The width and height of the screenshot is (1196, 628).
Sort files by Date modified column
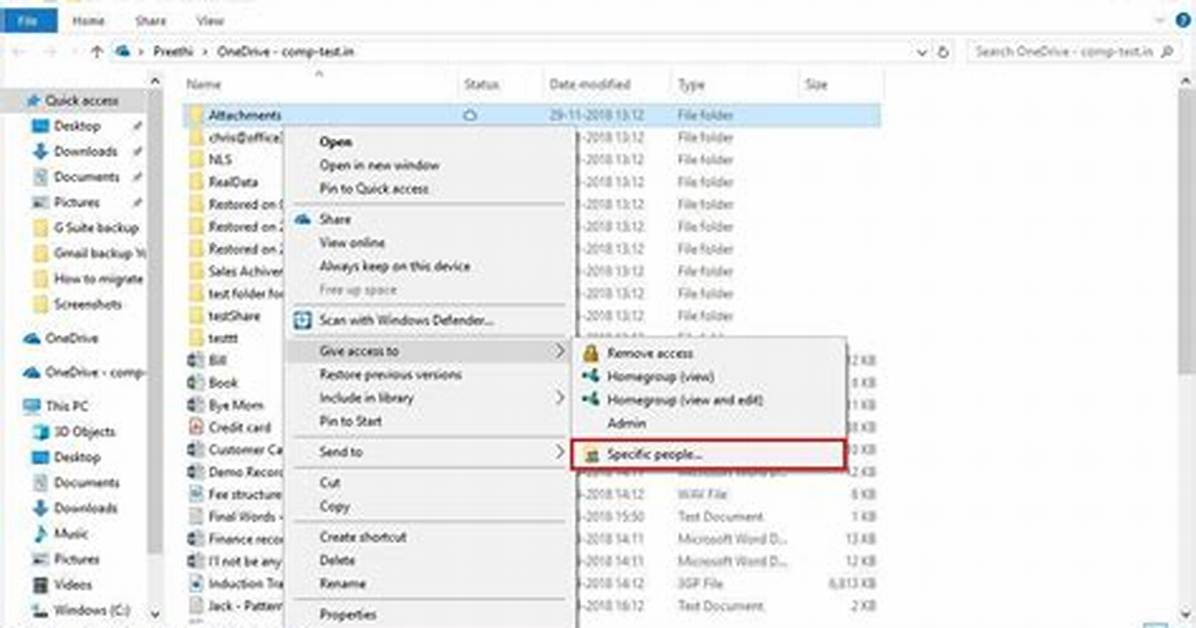pos(590,84)
